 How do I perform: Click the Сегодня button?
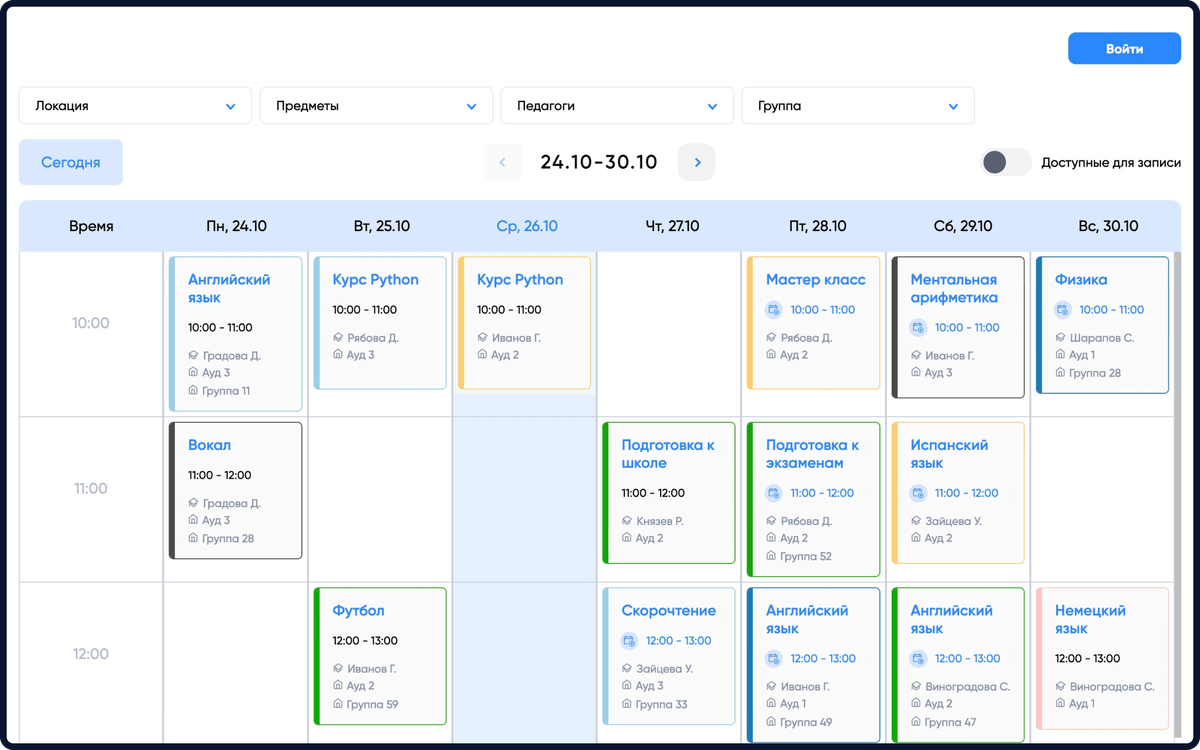click(70, 162)
